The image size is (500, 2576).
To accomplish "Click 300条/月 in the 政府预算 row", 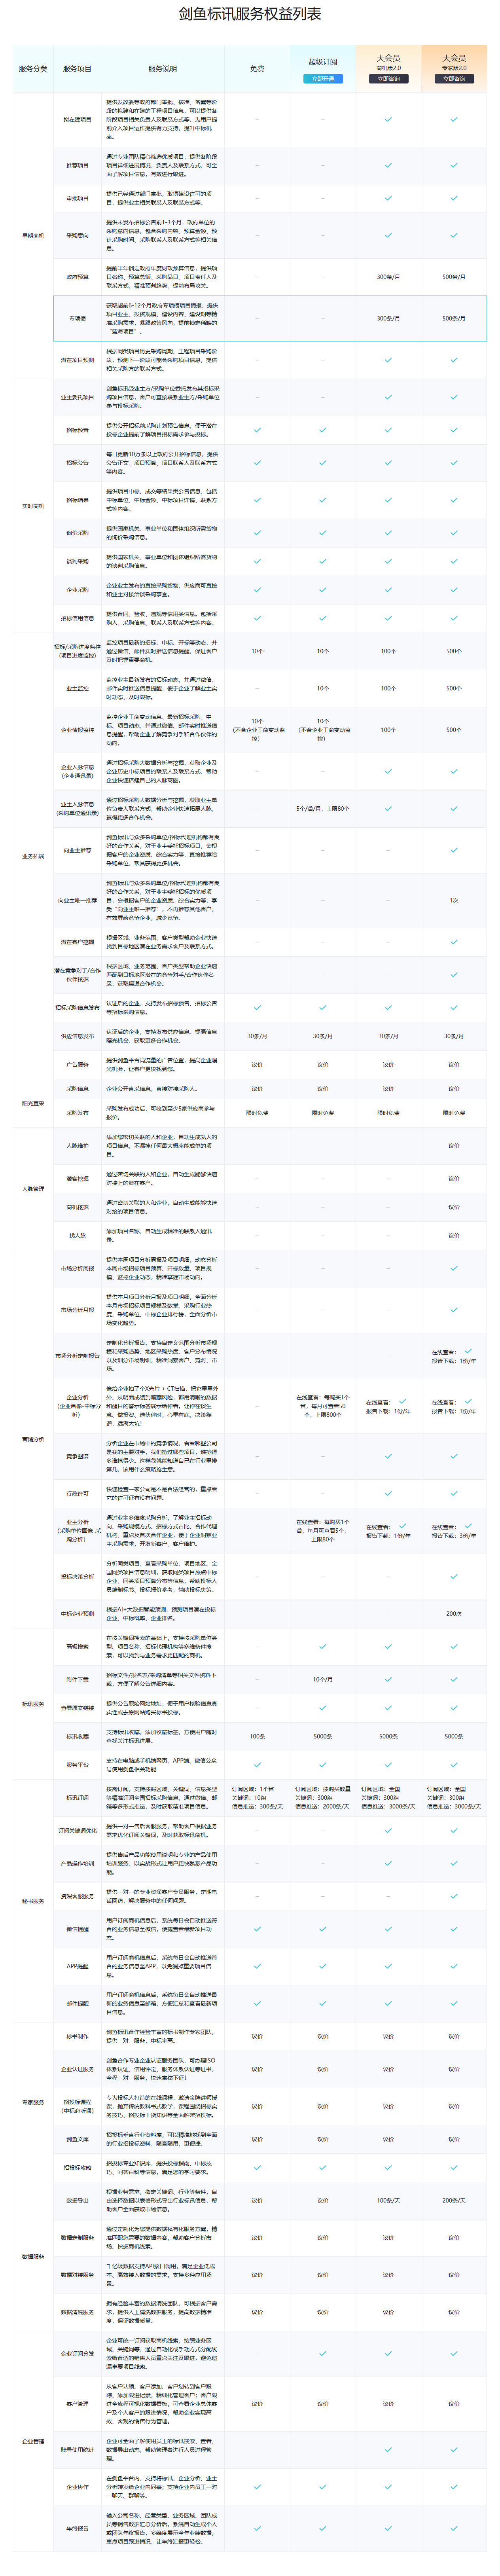I will [388, 277].
